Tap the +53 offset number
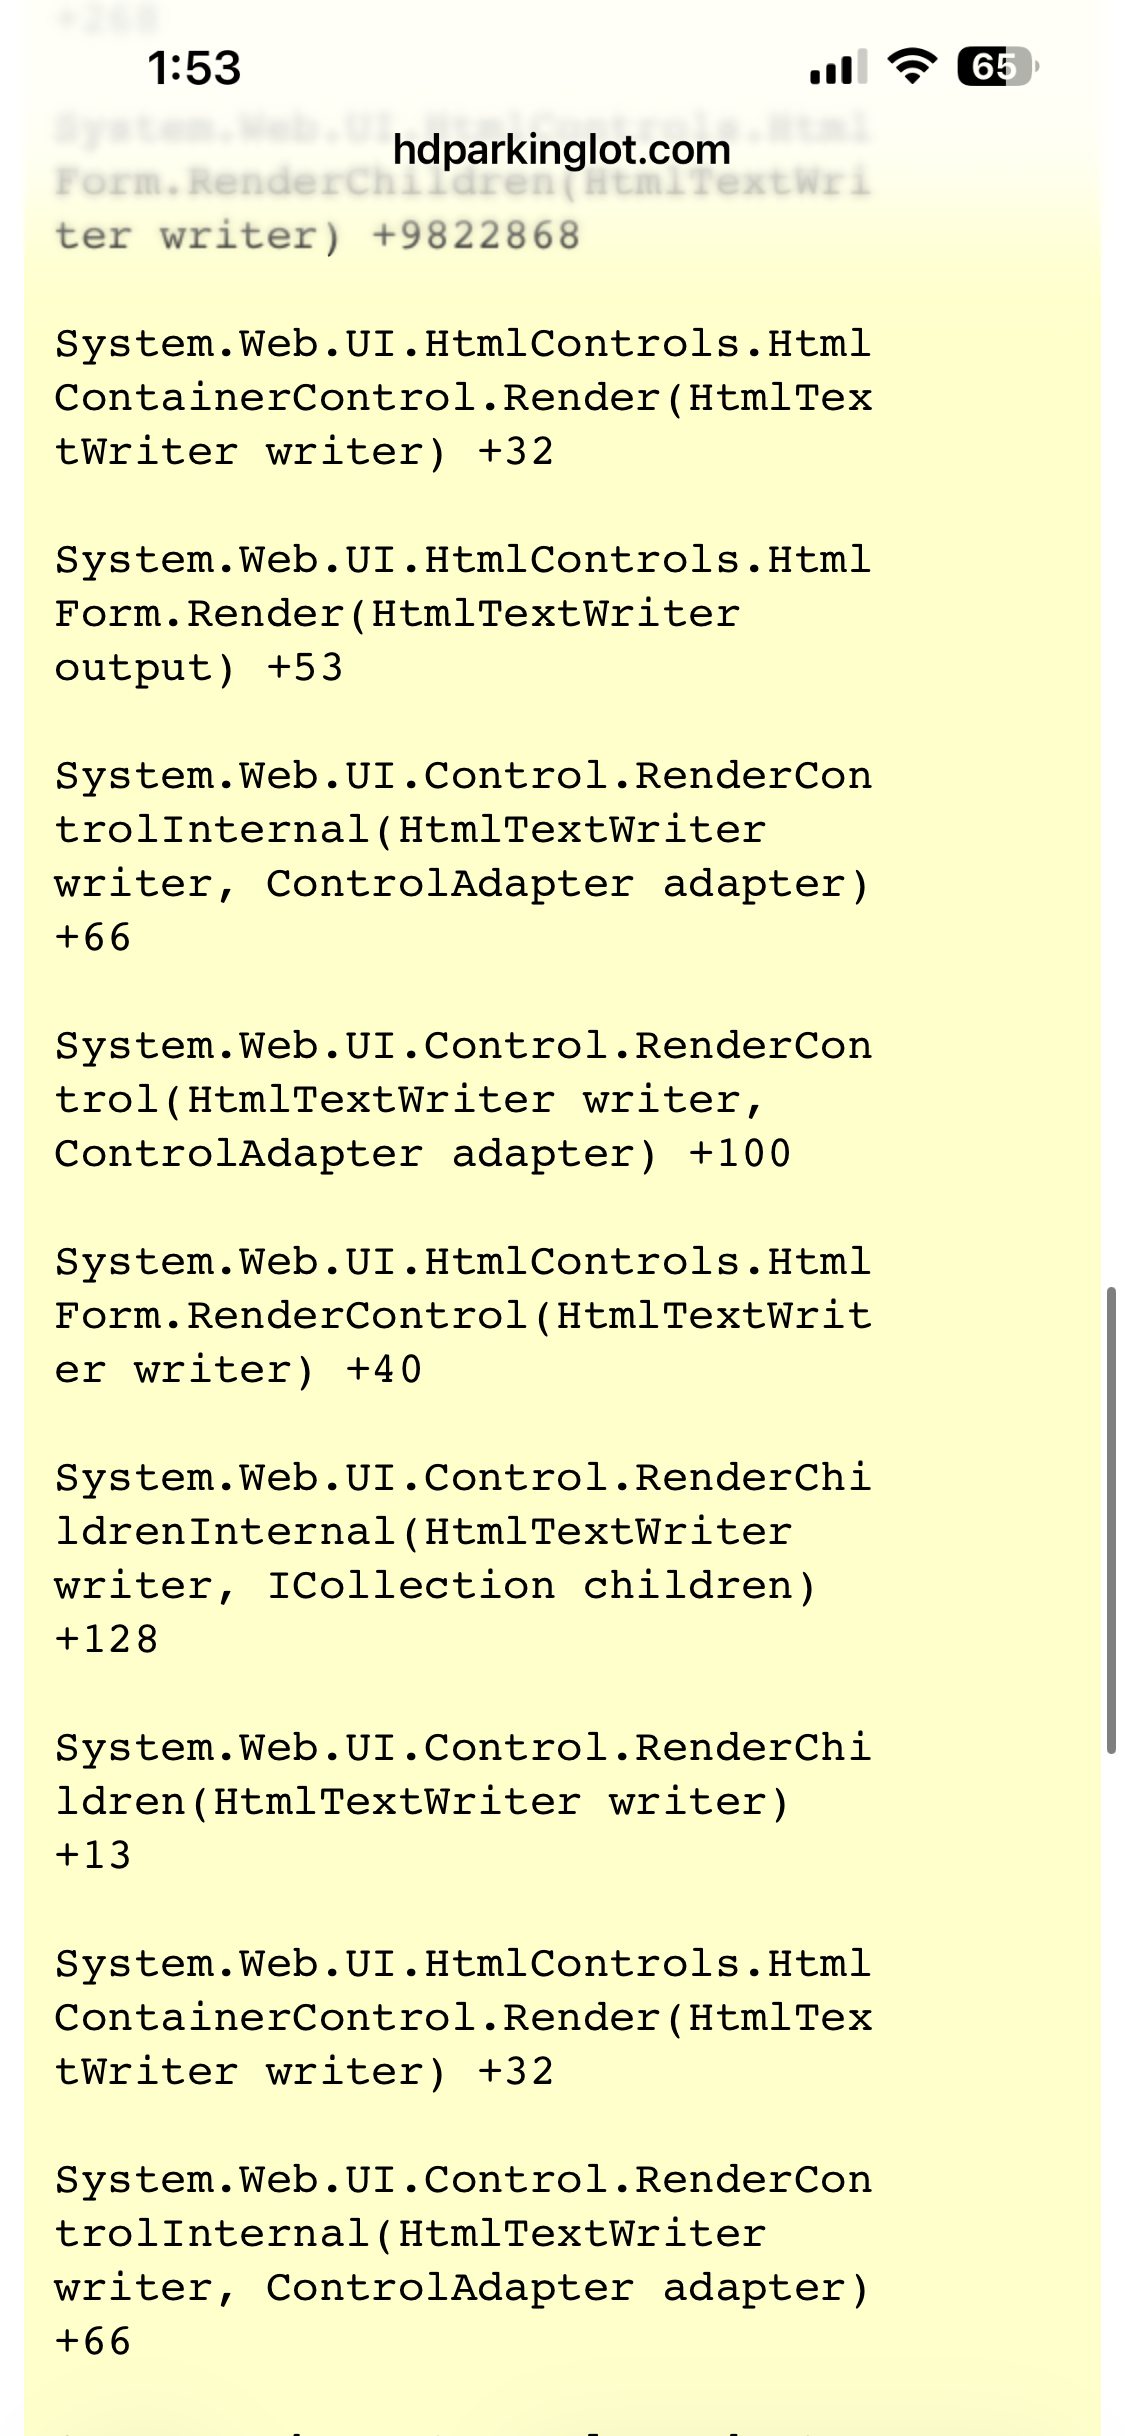This screenshot has height=2436, width=1125. 305,667
